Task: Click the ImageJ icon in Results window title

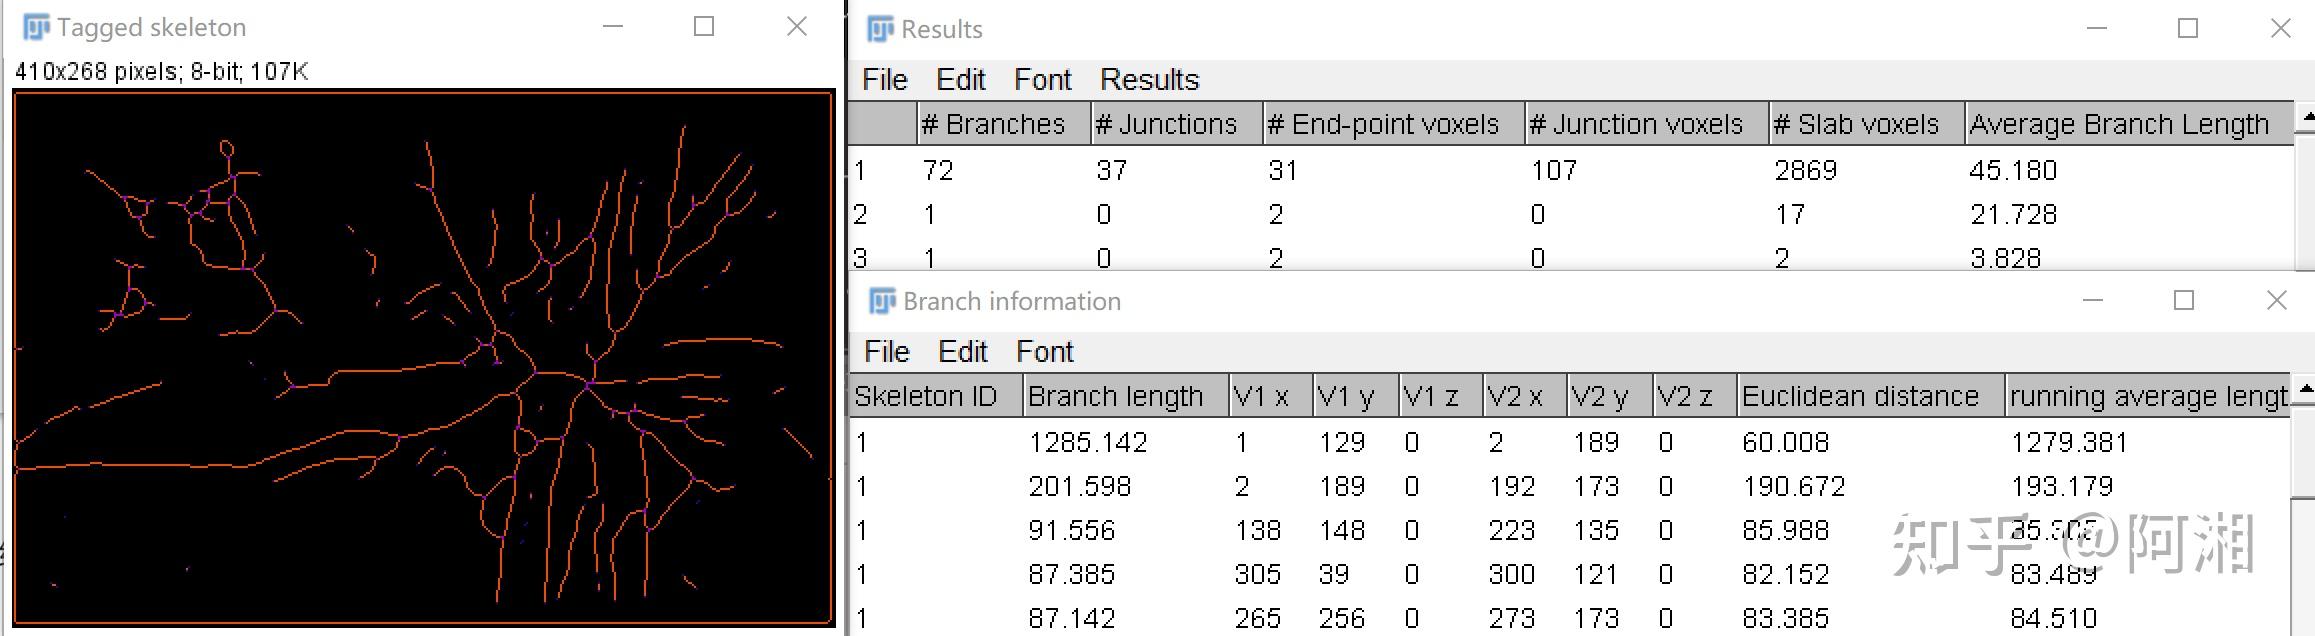Action: tap(880, 29)
